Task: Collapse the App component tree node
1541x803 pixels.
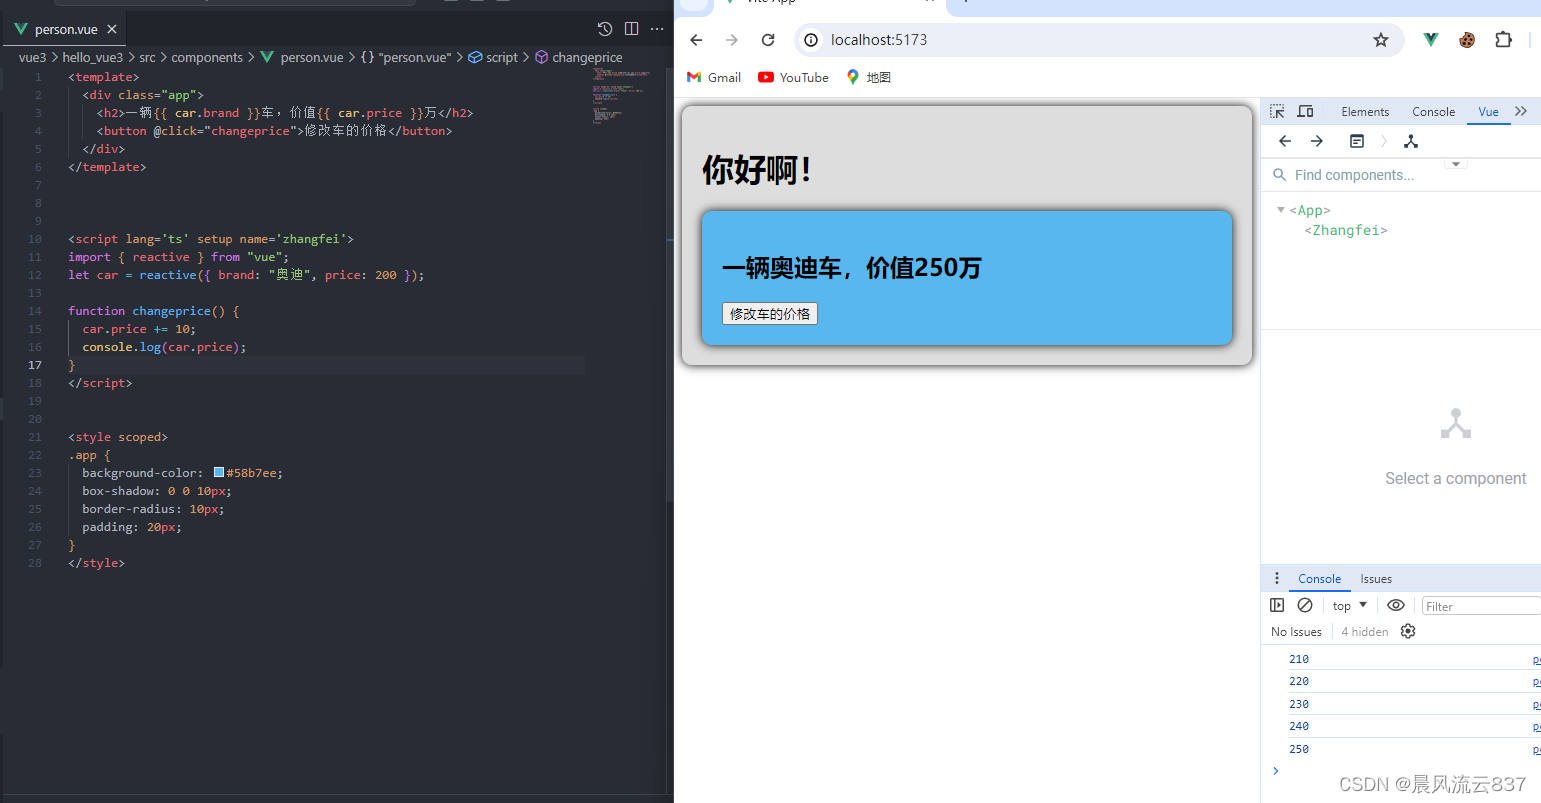Action: pos(1281,210)
